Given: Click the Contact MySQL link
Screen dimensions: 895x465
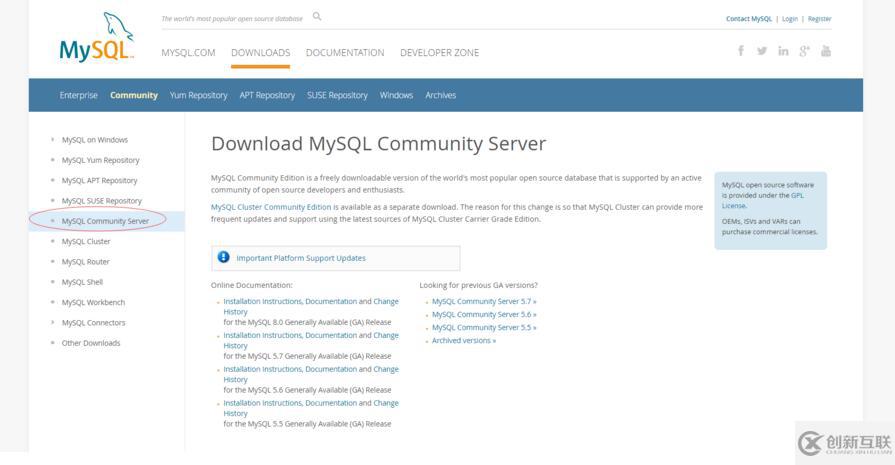Looking at the screenshot, I should (x=749, y=19).
